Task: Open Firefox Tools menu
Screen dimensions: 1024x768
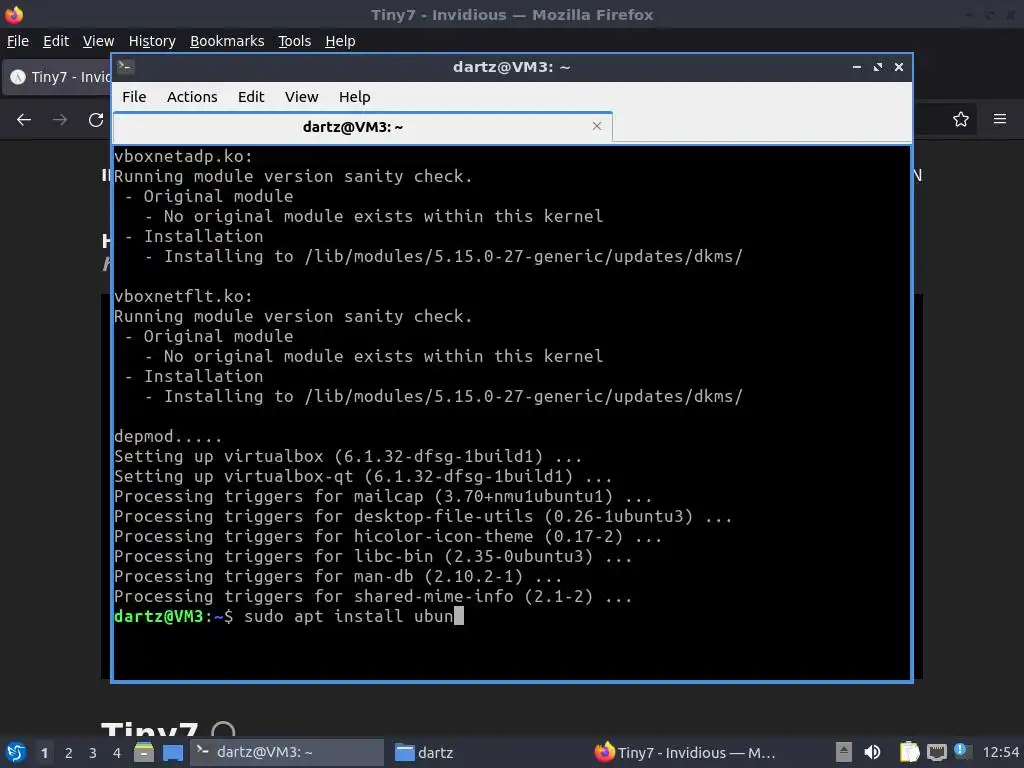Action: point(295,41)
